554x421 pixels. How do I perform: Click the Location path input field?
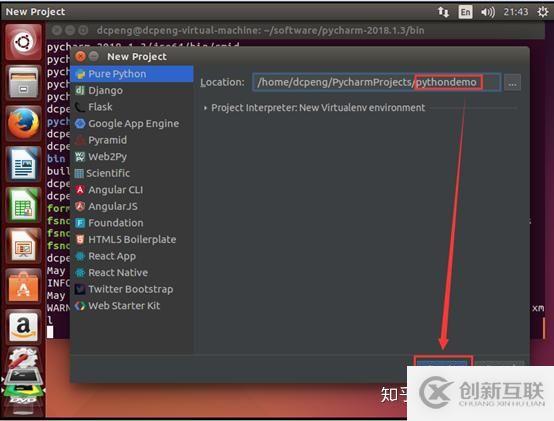click(377, 82)
